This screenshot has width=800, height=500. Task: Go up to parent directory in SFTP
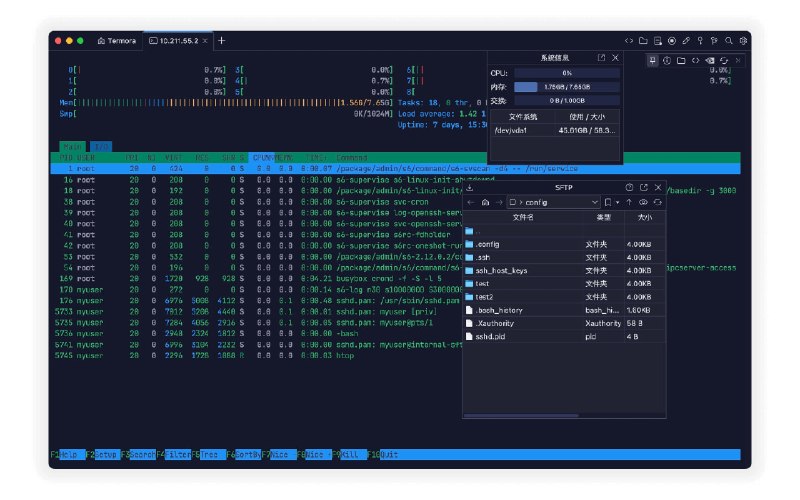point(629,203)
